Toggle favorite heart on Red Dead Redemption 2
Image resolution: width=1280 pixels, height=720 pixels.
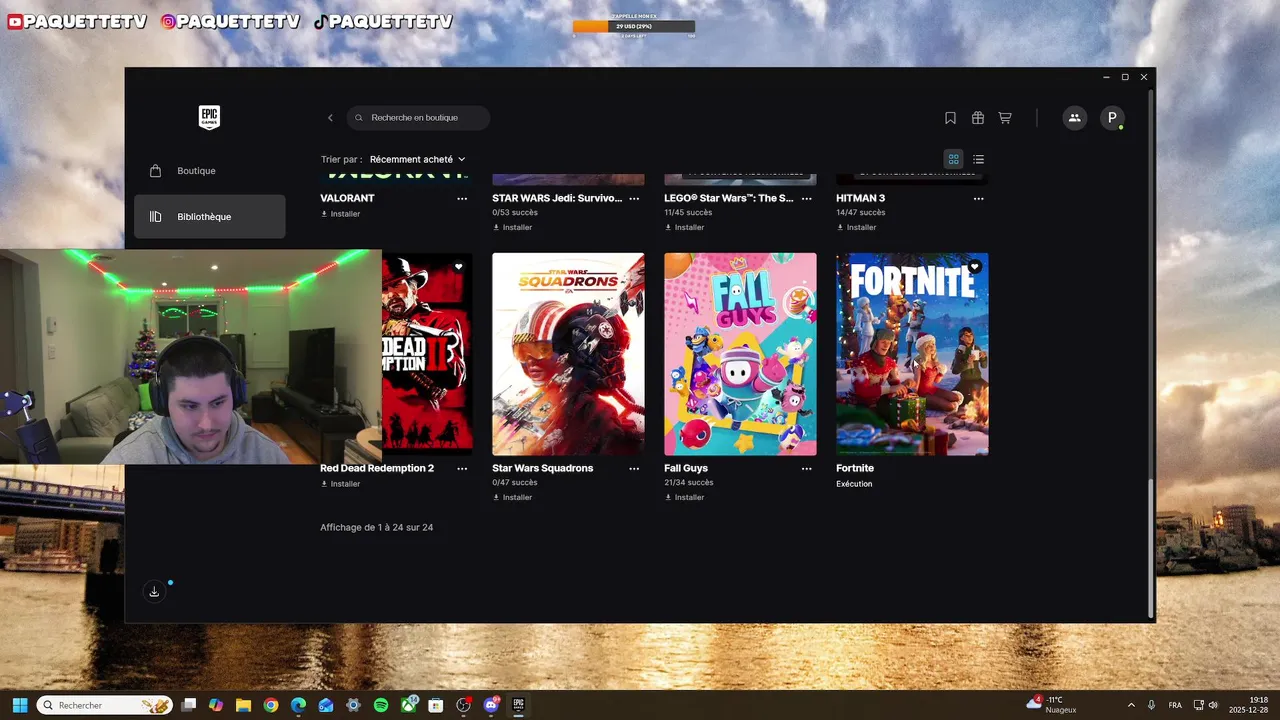pyautogui.click(x=459, y=267)
